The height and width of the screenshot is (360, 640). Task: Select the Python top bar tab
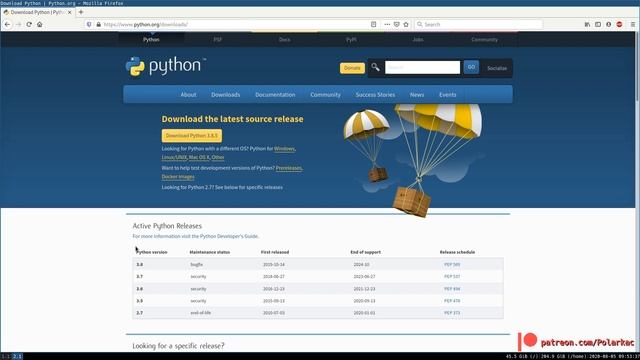tap(151, 40)
